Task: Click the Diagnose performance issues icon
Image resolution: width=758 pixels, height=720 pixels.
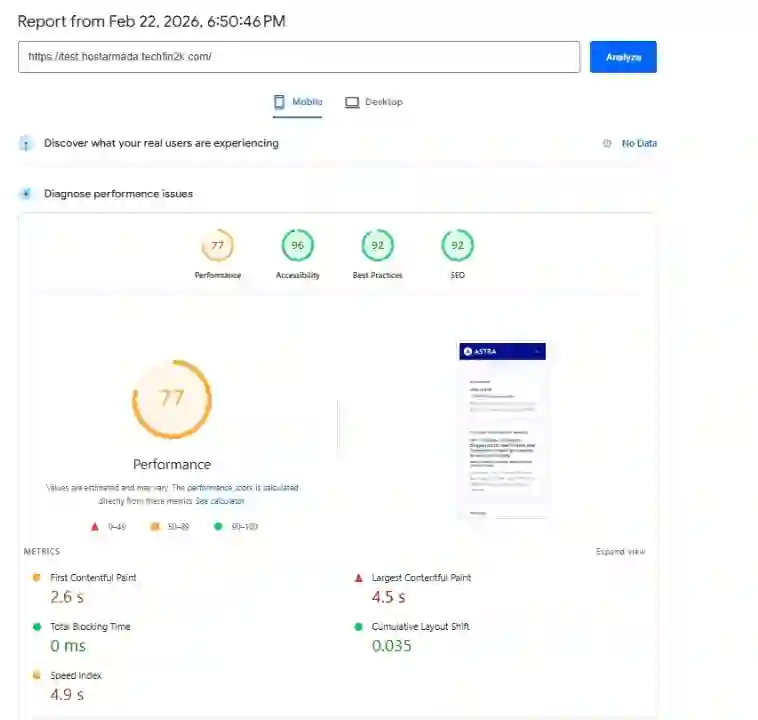Action: [26, 194]
